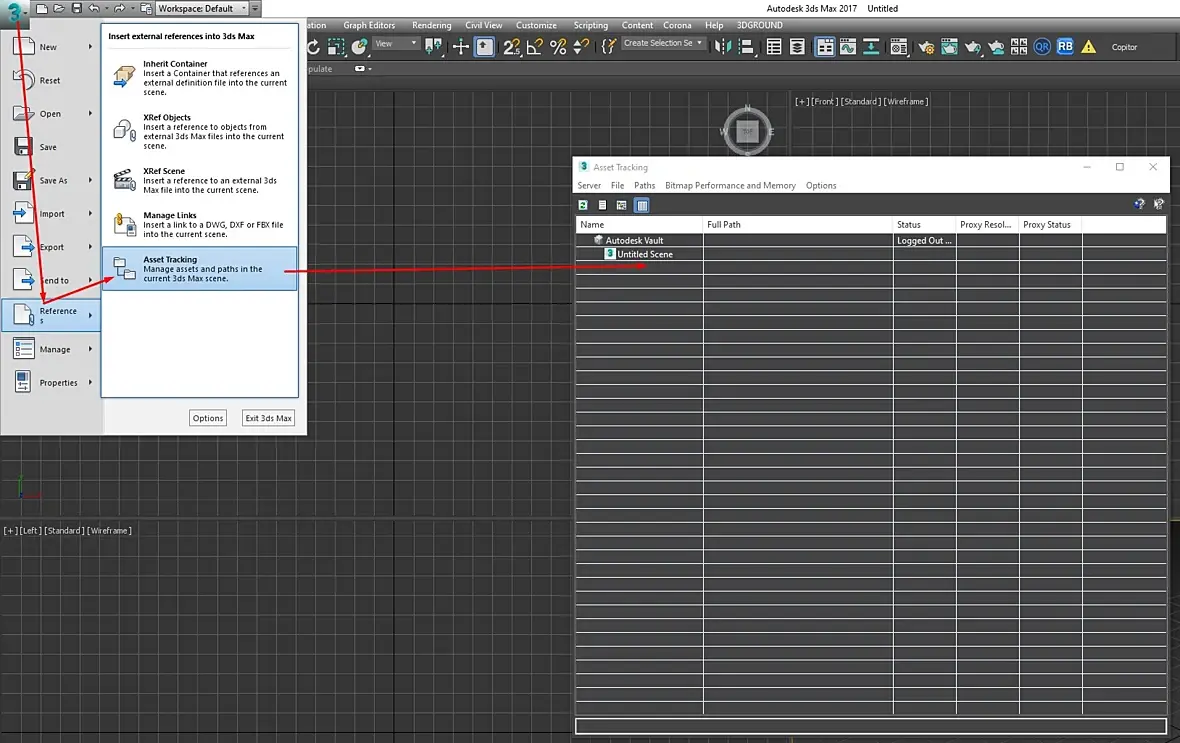Open the Workspace: Default dropdown
Viewport: 1180px width, 743px height.
[201, 8]
